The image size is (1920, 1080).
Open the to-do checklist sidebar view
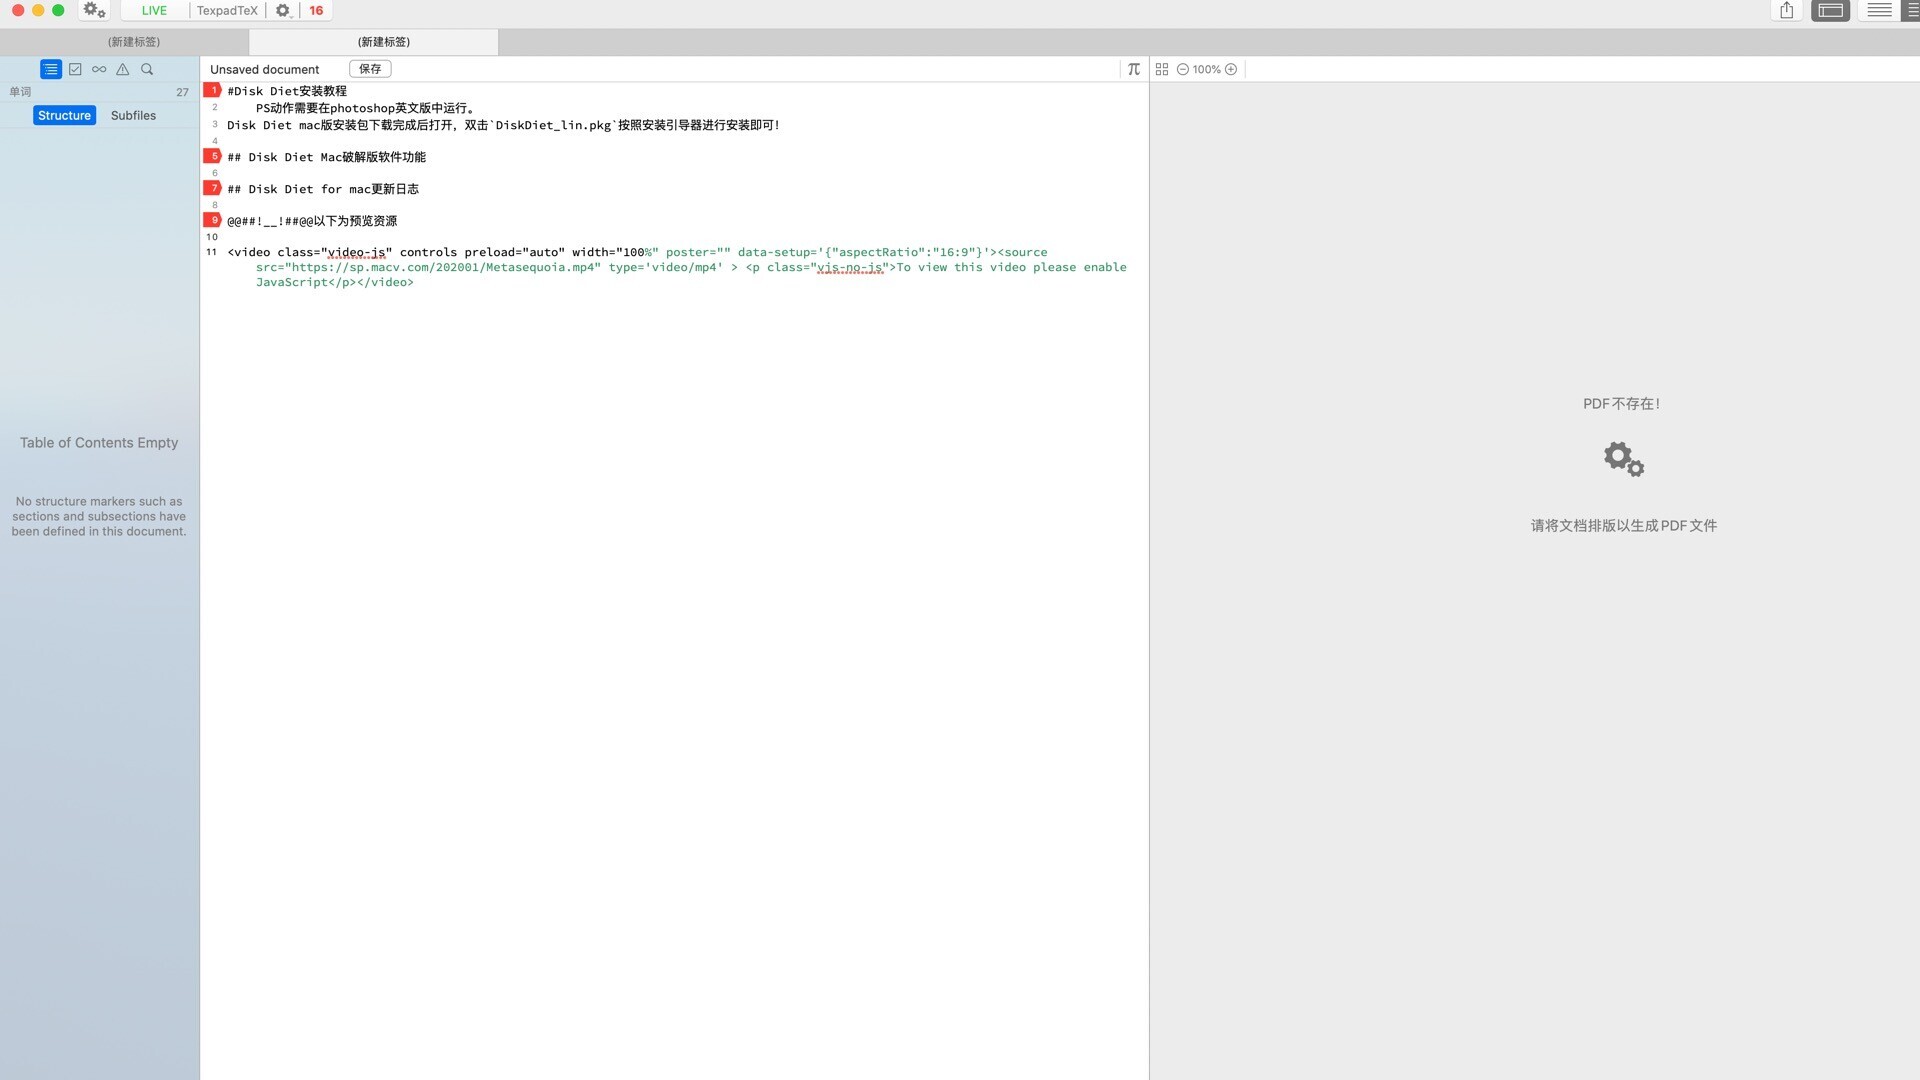coord(75,69)
